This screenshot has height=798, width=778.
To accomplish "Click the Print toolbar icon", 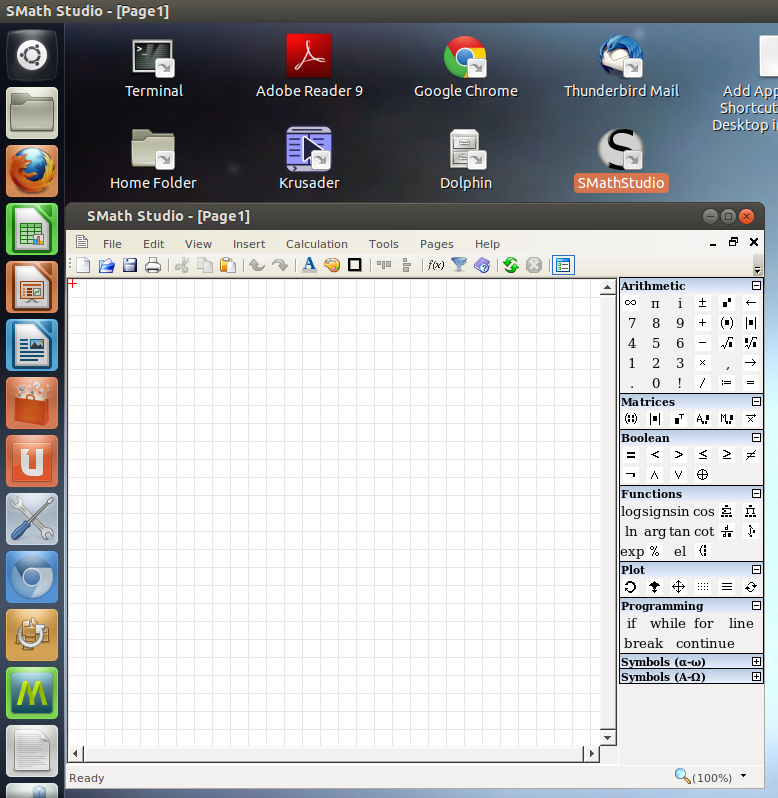I will click(153, 265).
